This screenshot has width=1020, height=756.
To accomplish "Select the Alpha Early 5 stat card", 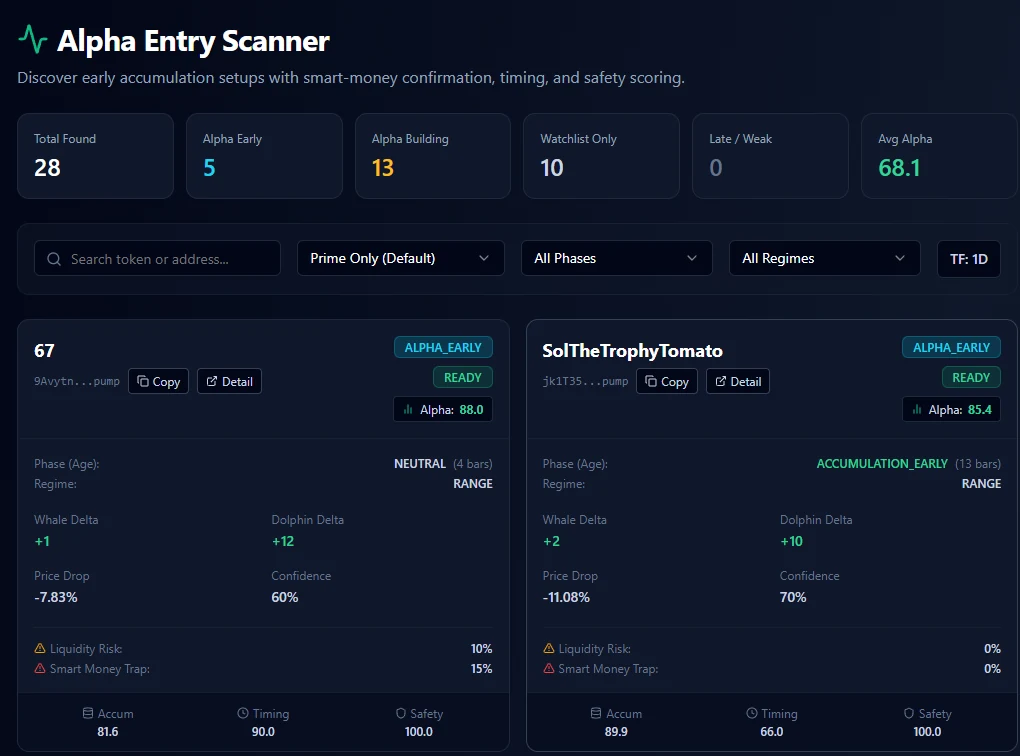I will pos(264,156).
